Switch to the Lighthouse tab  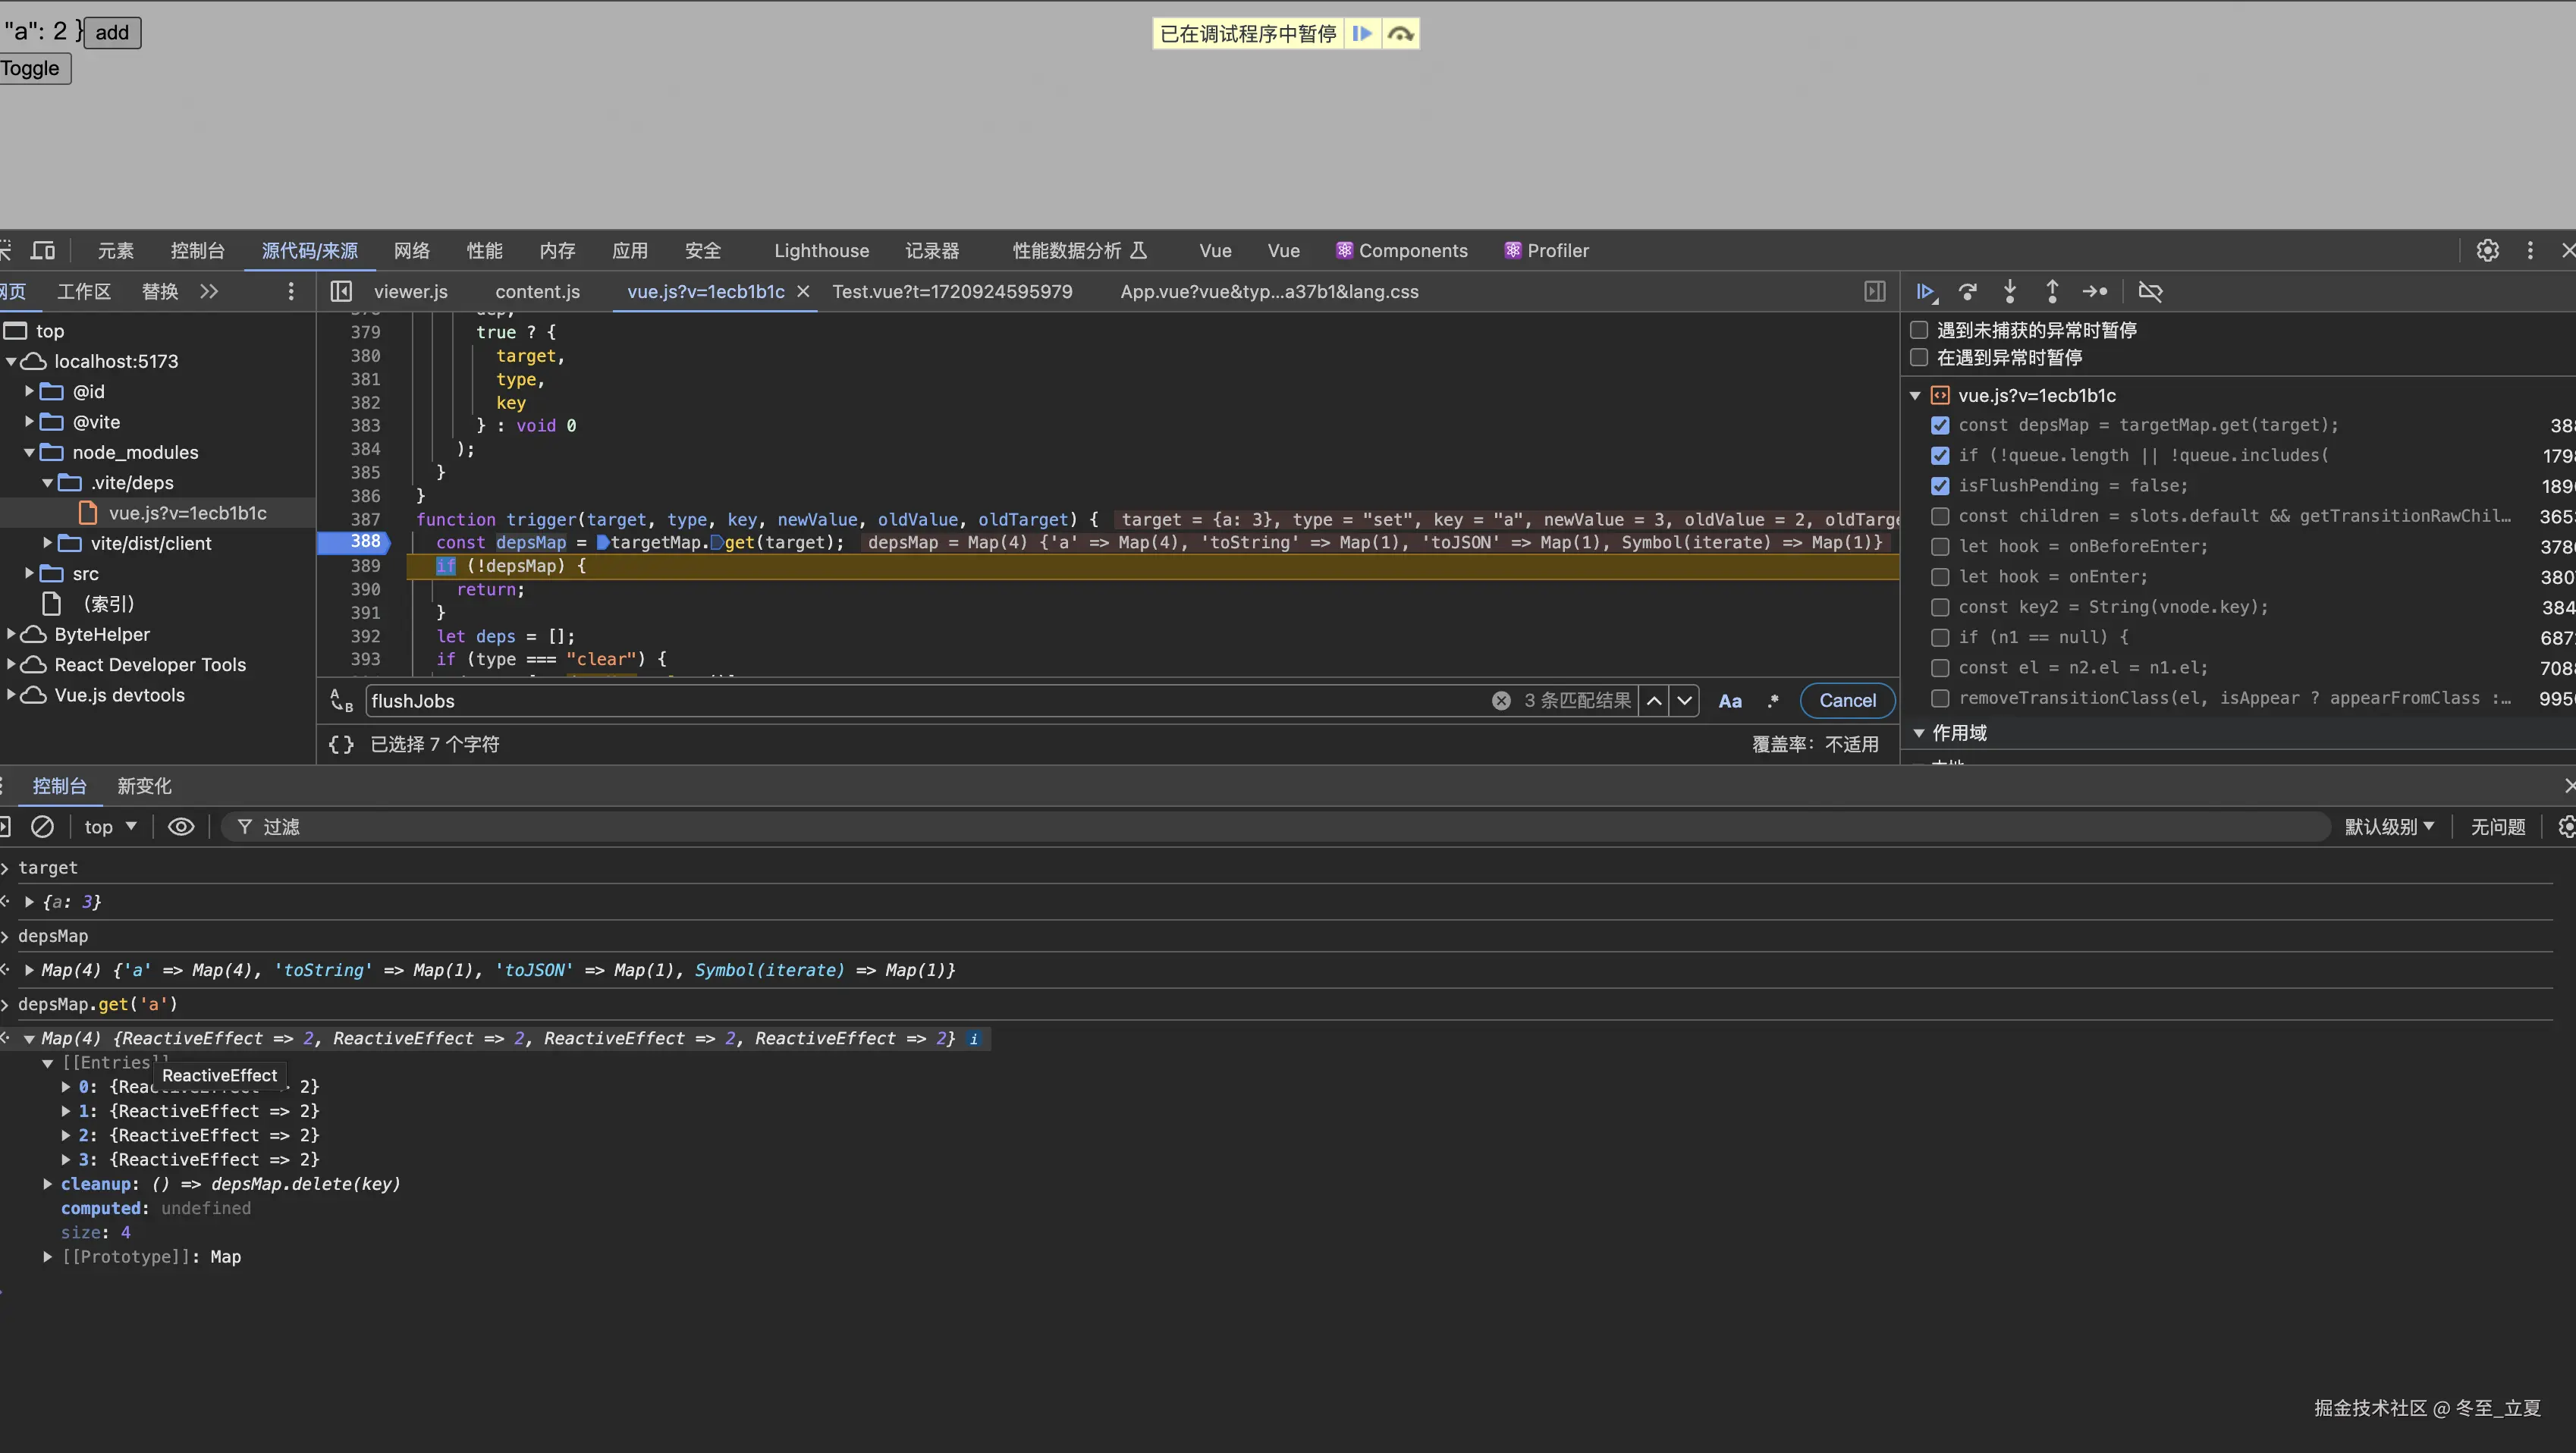click(821, 251)
